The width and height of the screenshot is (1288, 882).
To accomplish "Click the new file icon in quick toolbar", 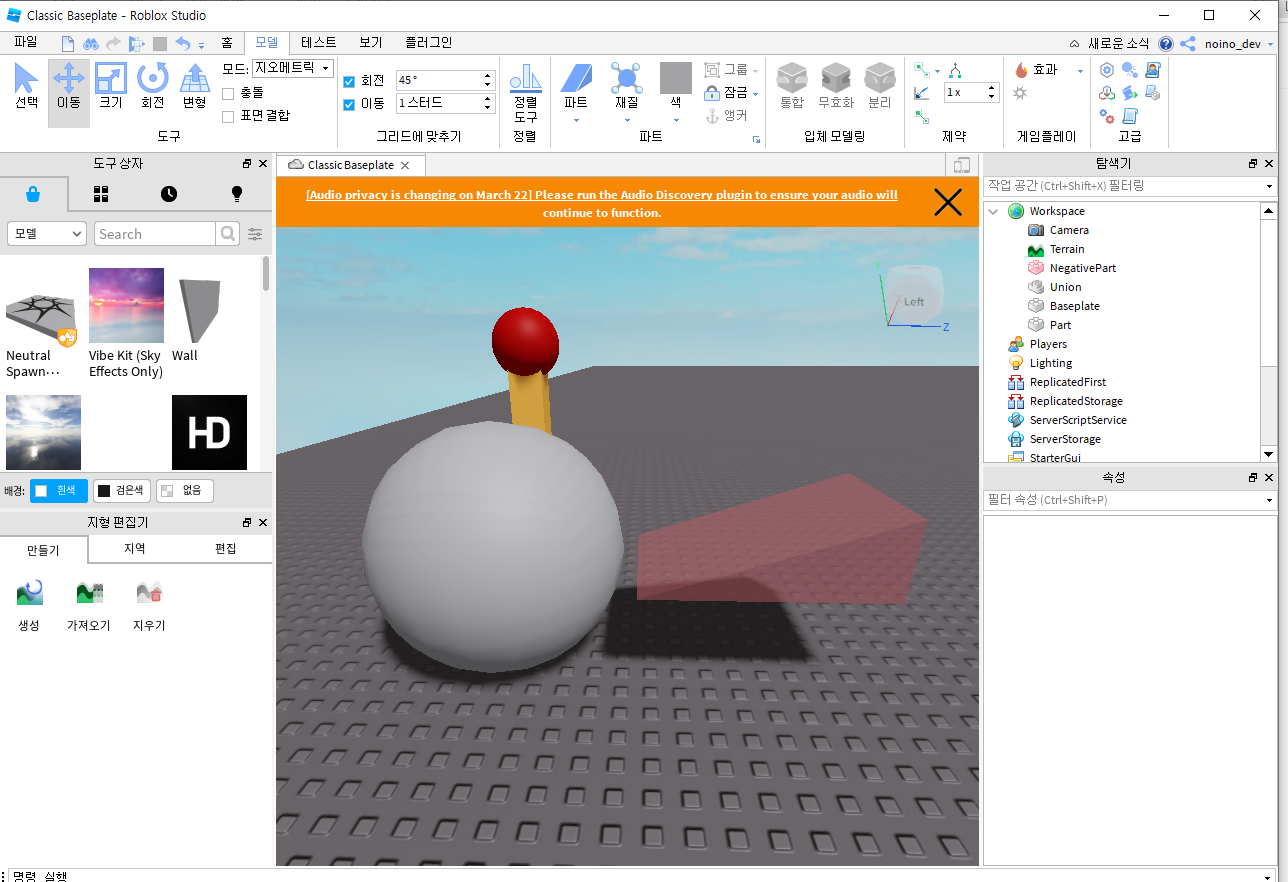I will point(68,43).
